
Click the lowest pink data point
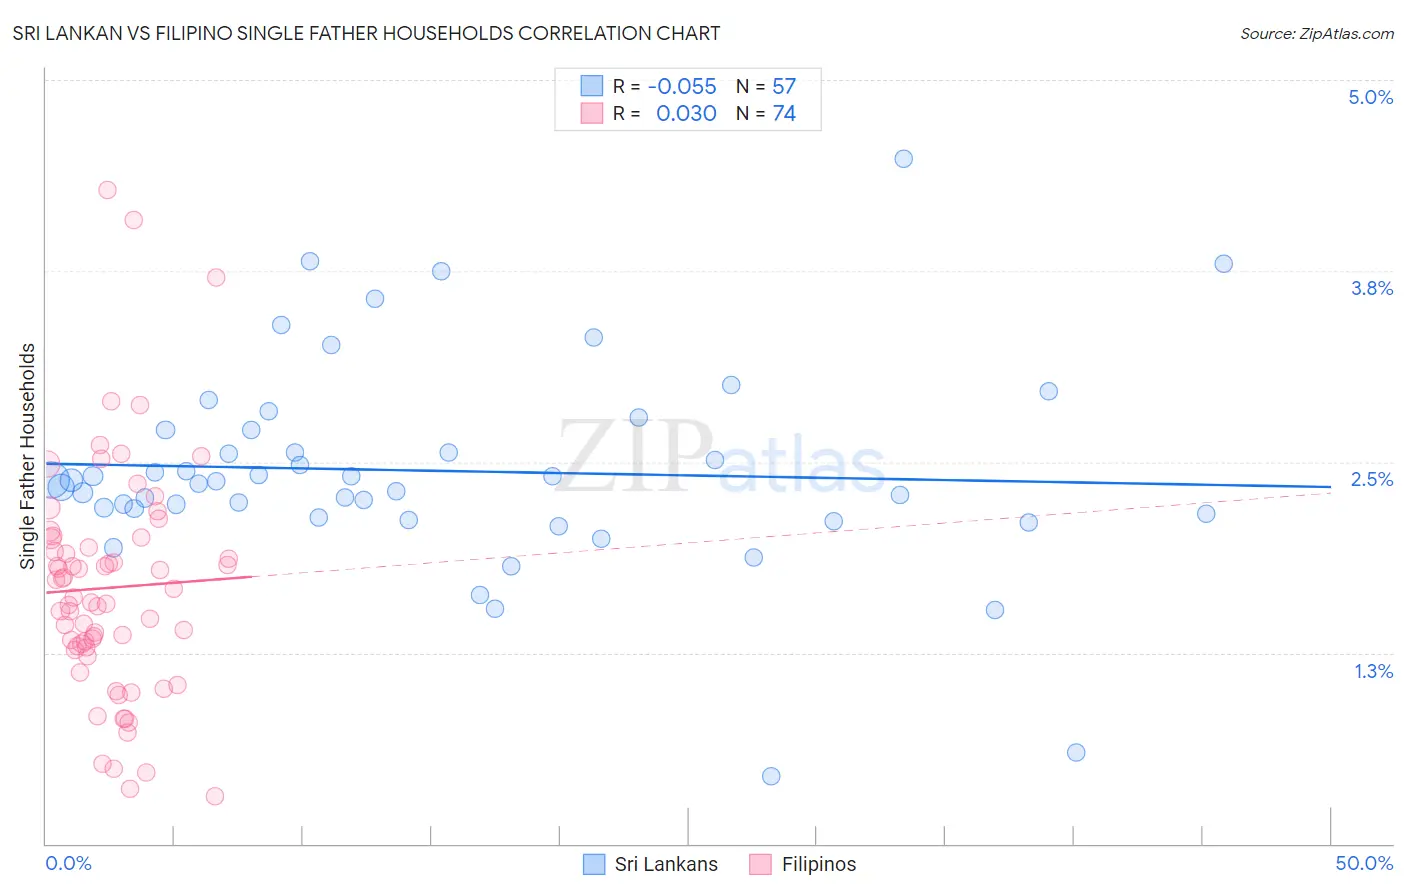tap(214, 796)
